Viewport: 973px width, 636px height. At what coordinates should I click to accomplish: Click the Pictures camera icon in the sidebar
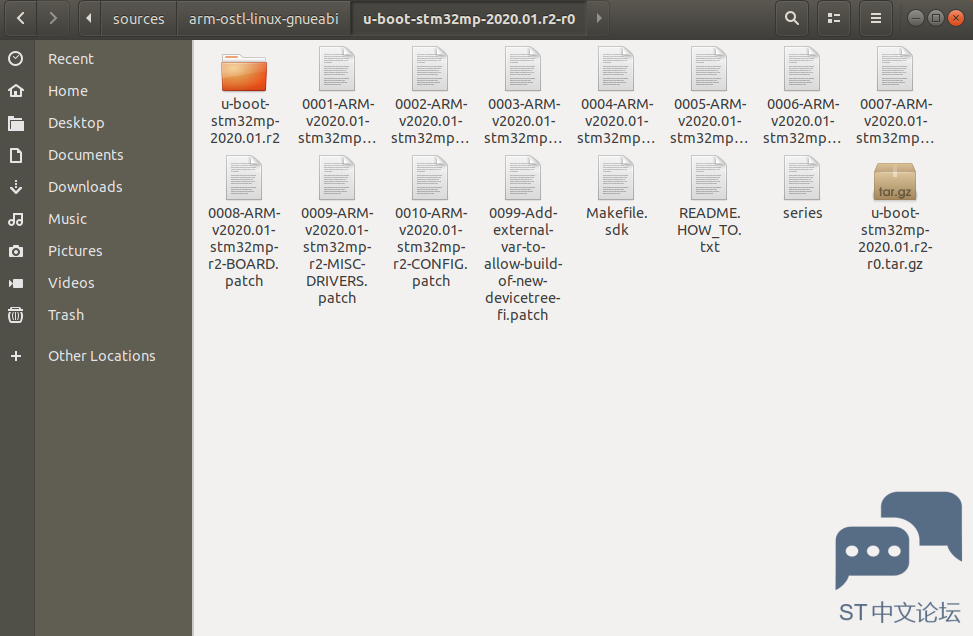coord(16,251)
